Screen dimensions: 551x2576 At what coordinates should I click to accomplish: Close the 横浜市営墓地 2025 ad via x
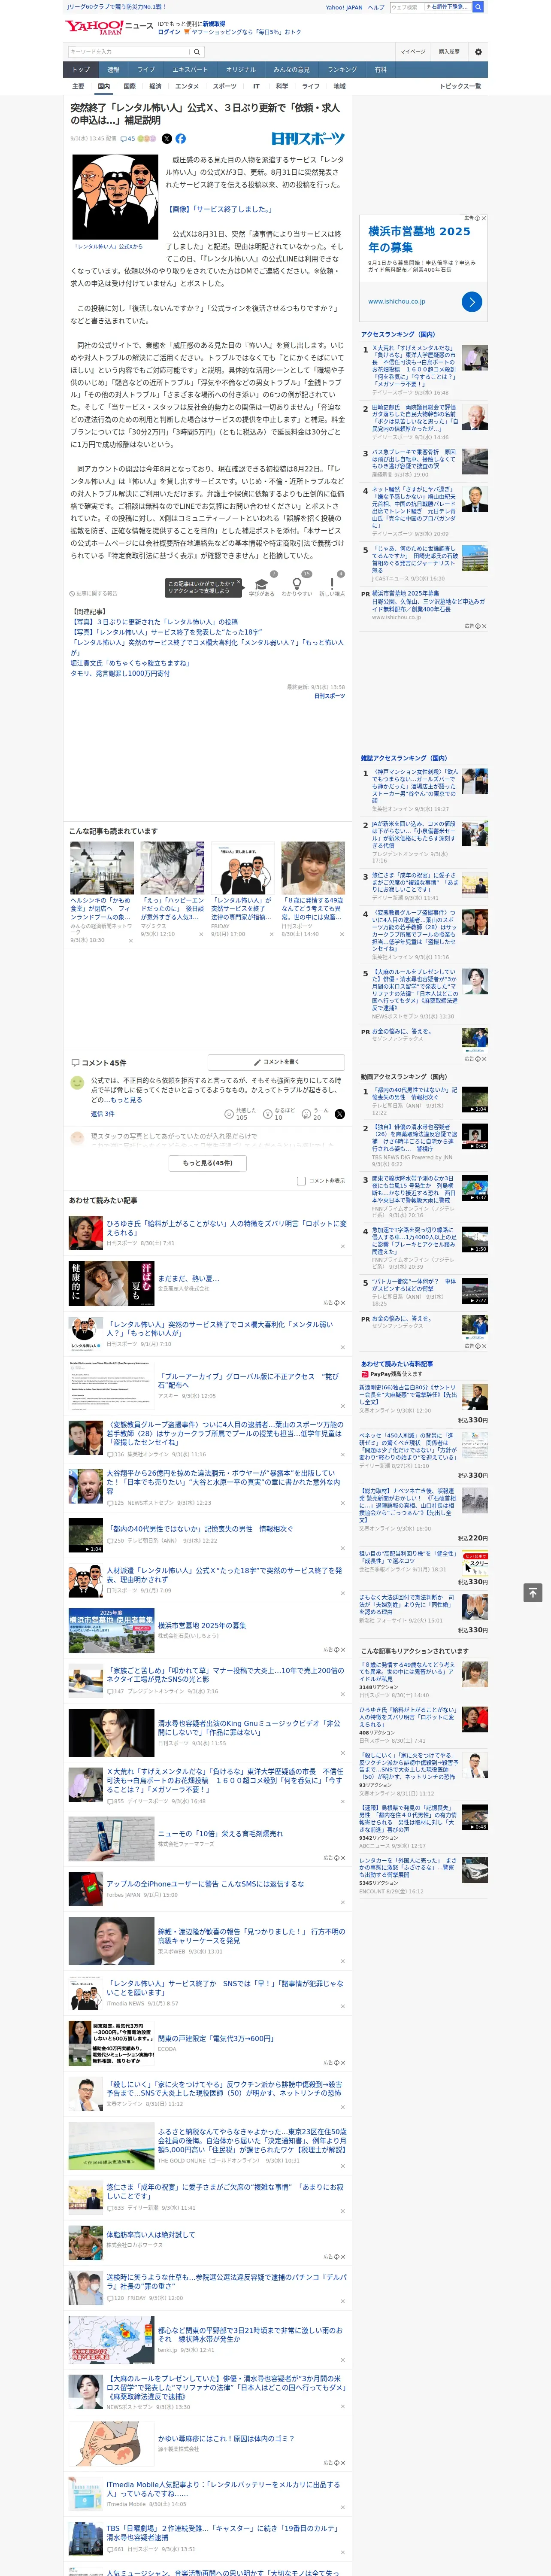click(x=484, y=218)
